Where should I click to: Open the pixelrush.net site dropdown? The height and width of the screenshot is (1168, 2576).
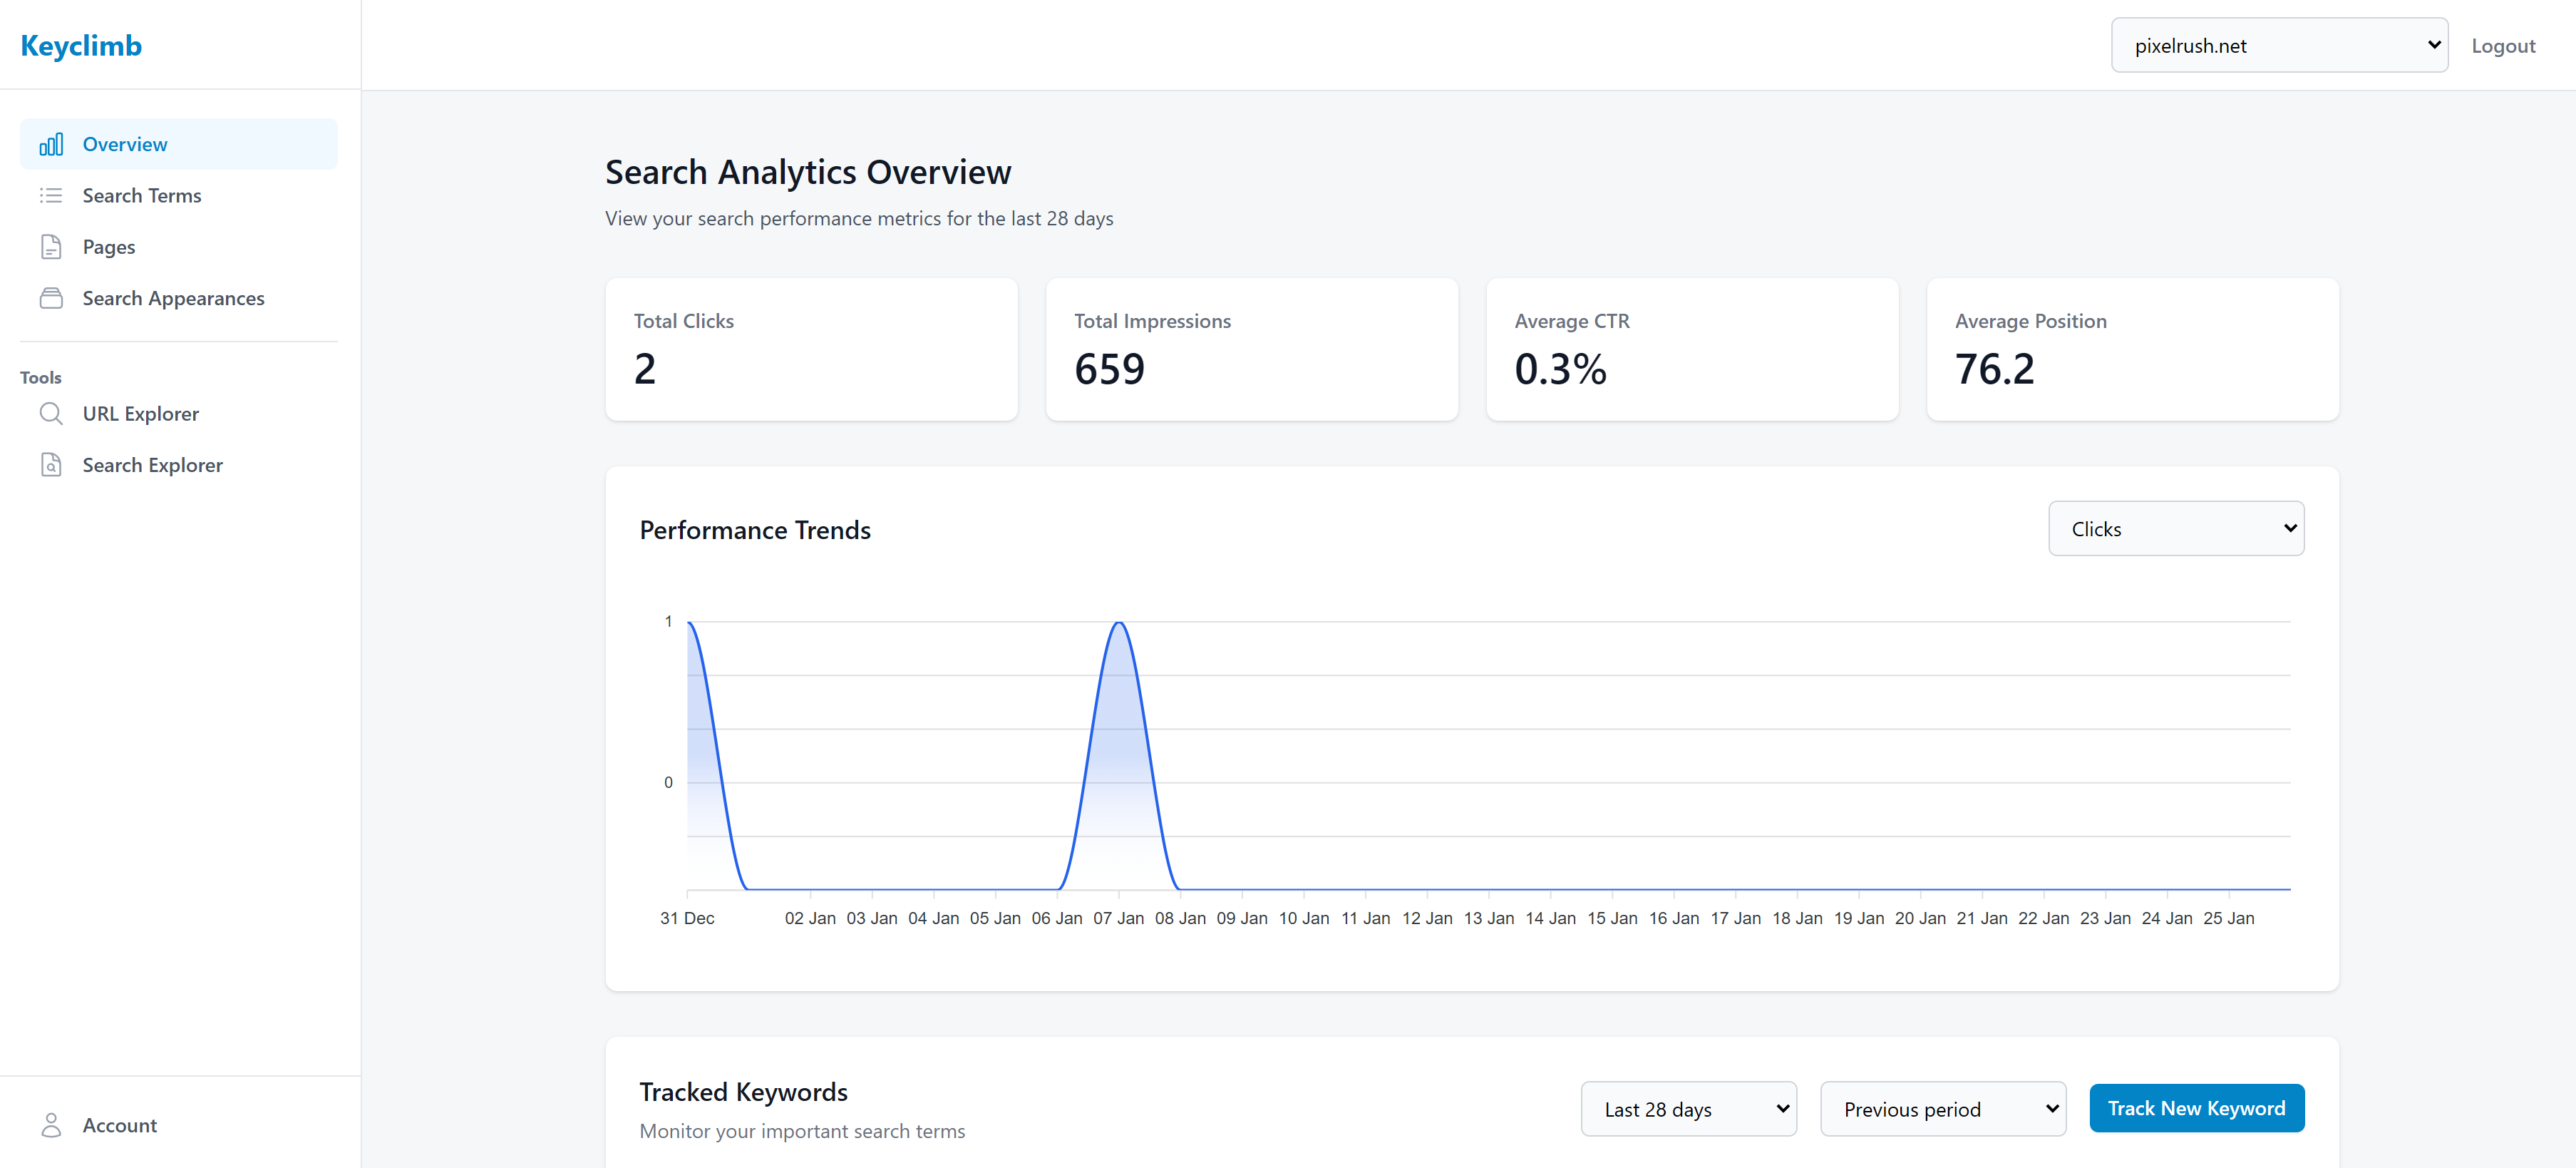click(x=2279, y=45)
